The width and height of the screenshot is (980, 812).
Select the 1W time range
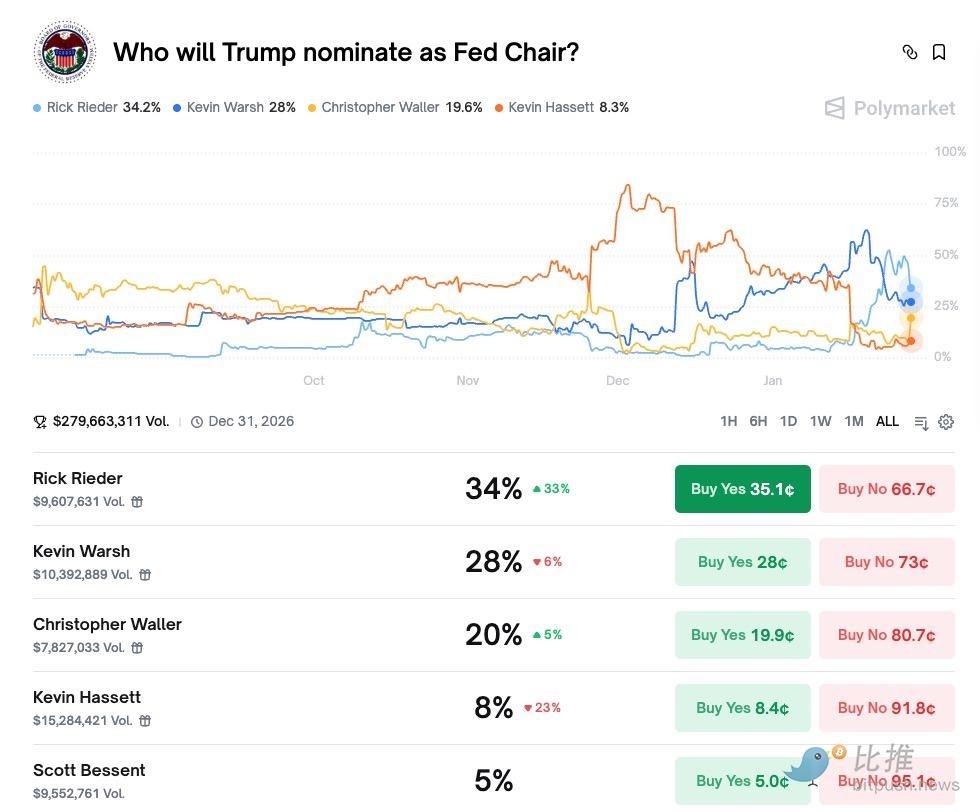tap(820, 422)
